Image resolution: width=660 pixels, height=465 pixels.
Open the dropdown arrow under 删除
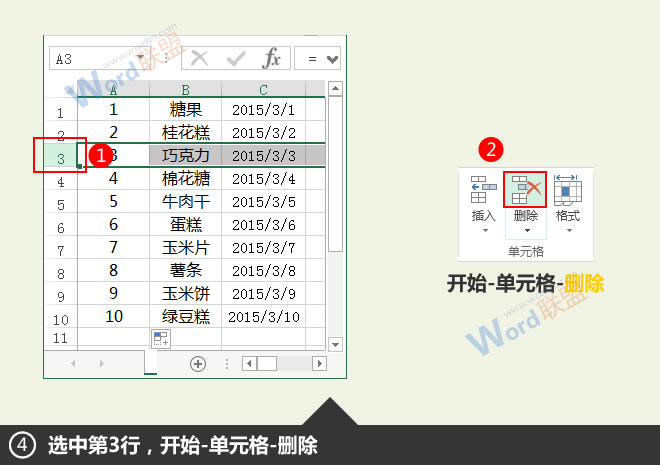pyautogui.click(x=525, y=231)
